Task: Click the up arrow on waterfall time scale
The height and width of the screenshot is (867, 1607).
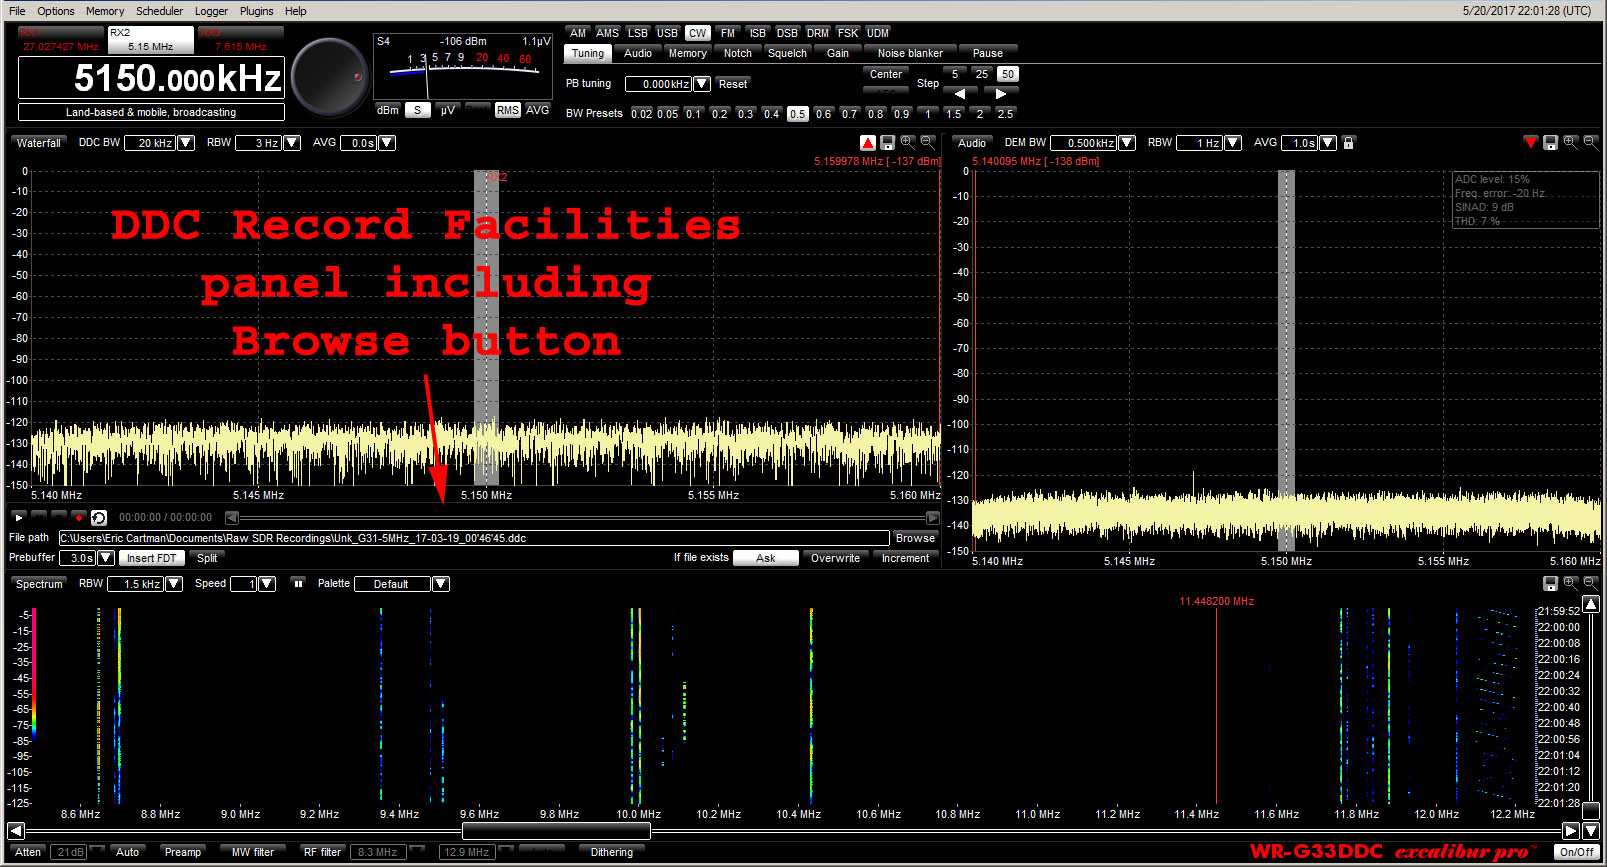Action: [1591, 604]
